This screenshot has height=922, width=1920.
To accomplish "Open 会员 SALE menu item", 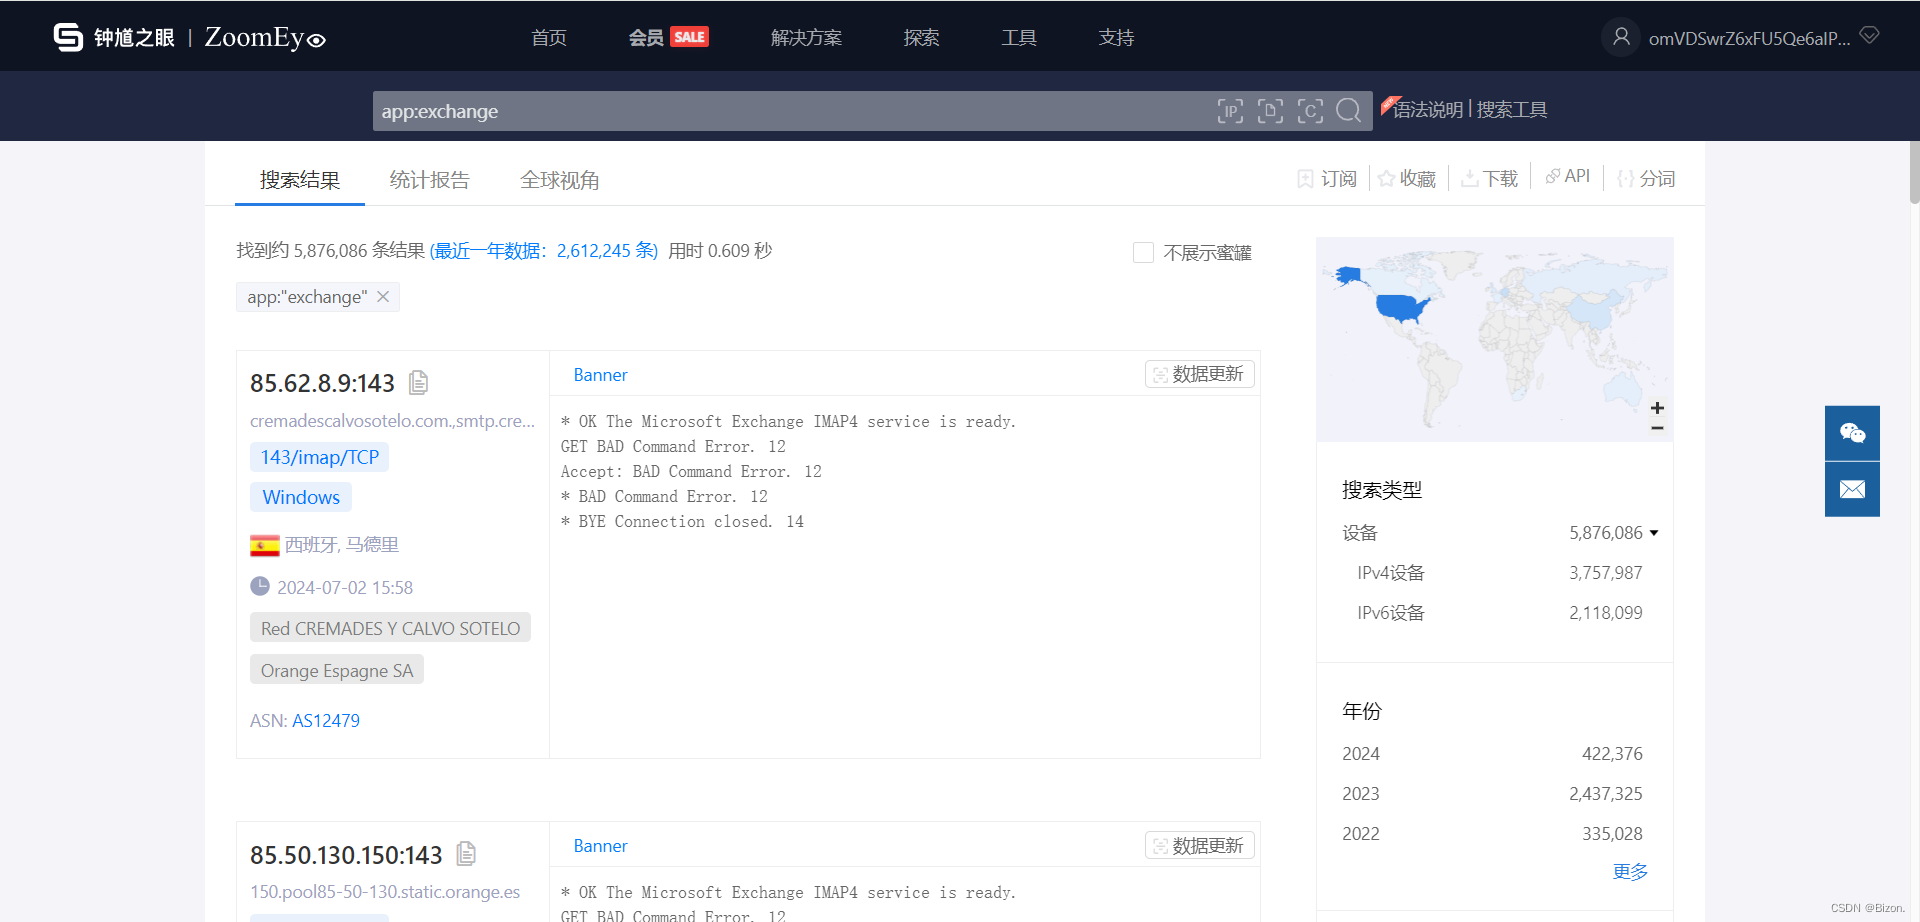I will tap(668, 37).
